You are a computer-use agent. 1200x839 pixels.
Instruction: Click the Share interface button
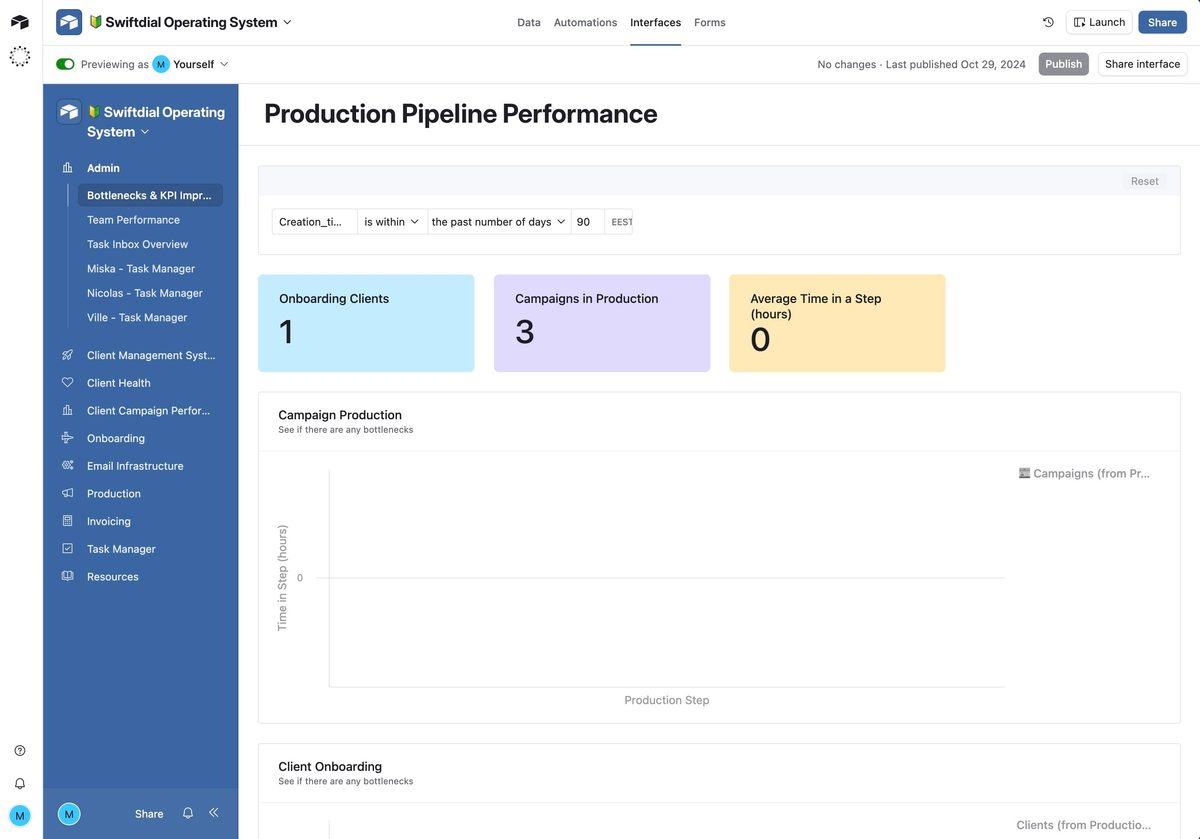(x=1142, y=64)
